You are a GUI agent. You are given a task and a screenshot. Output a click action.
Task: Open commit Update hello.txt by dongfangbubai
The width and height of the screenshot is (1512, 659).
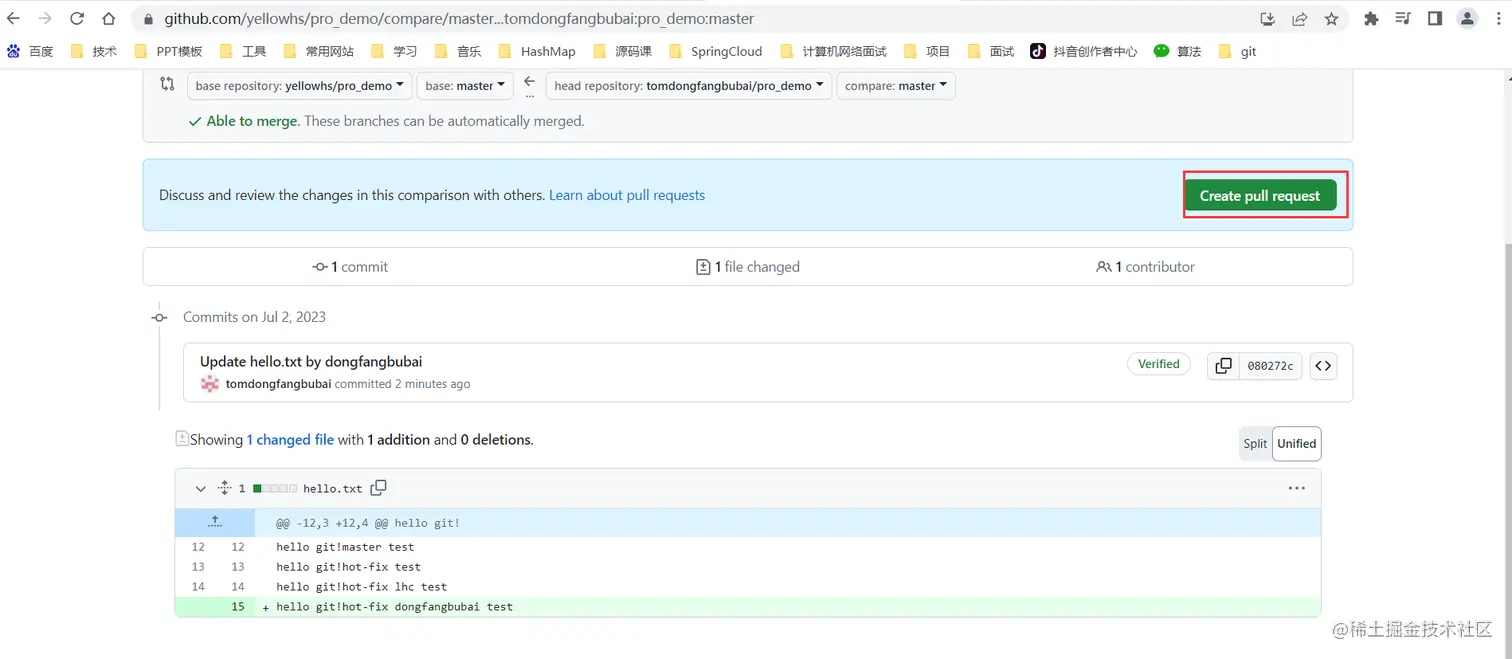point(311,361)
